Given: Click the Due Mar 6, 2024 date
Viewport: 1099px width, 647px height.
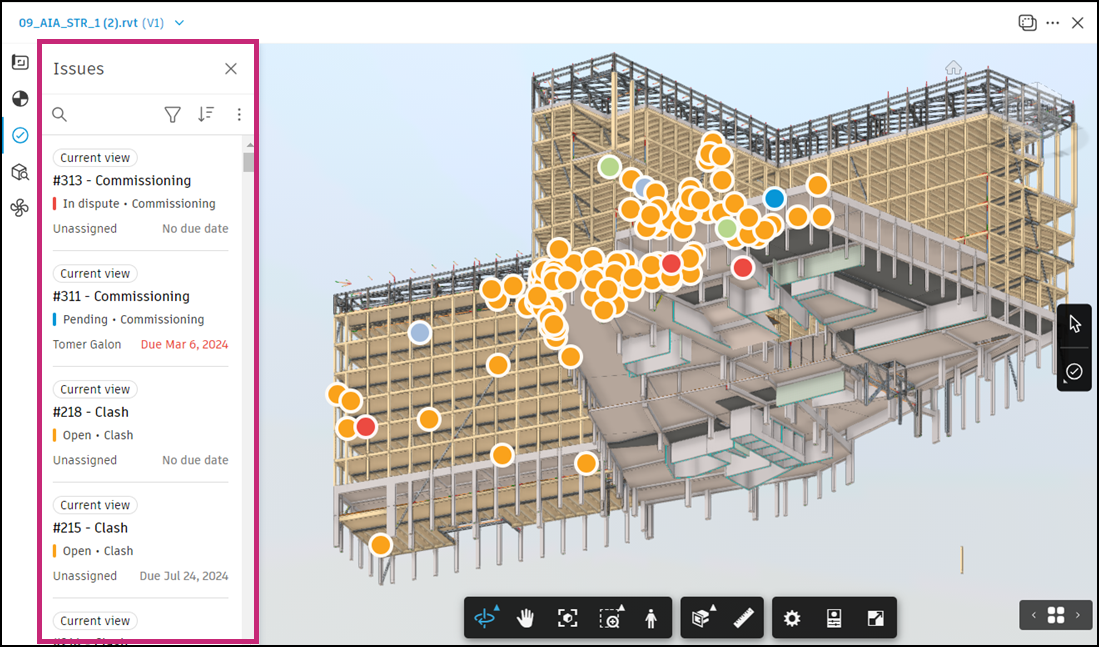Looking at the screenshot, I should 184,344.
